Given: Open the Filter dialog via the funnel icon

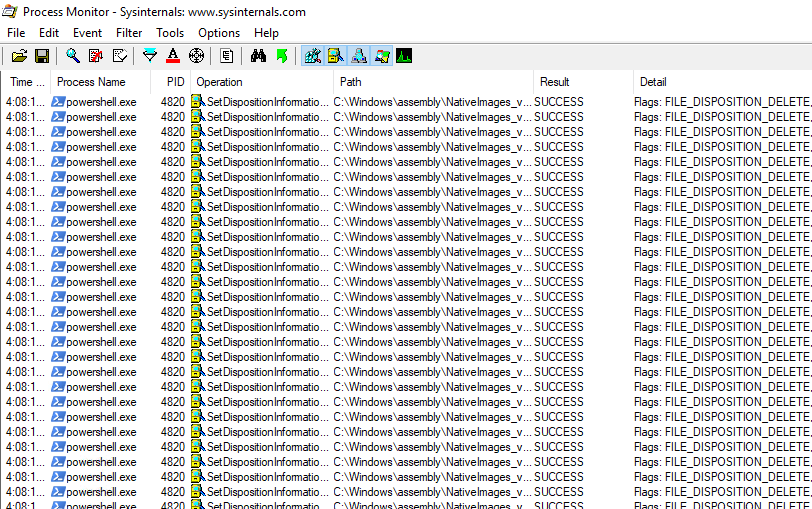Looking at the screenshot, I should [x=150, y=56].
